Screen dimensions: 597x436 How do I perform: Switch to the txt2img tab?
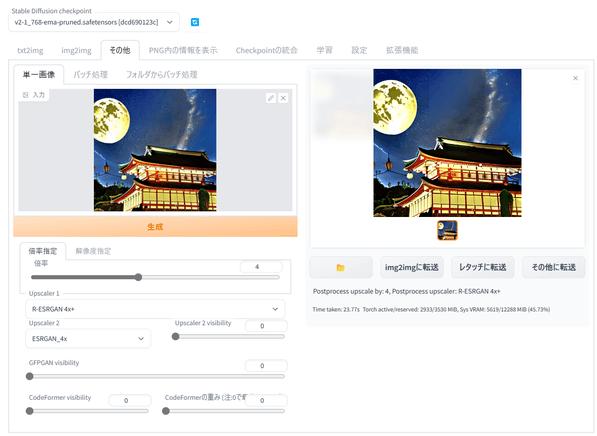click(30, 50)
